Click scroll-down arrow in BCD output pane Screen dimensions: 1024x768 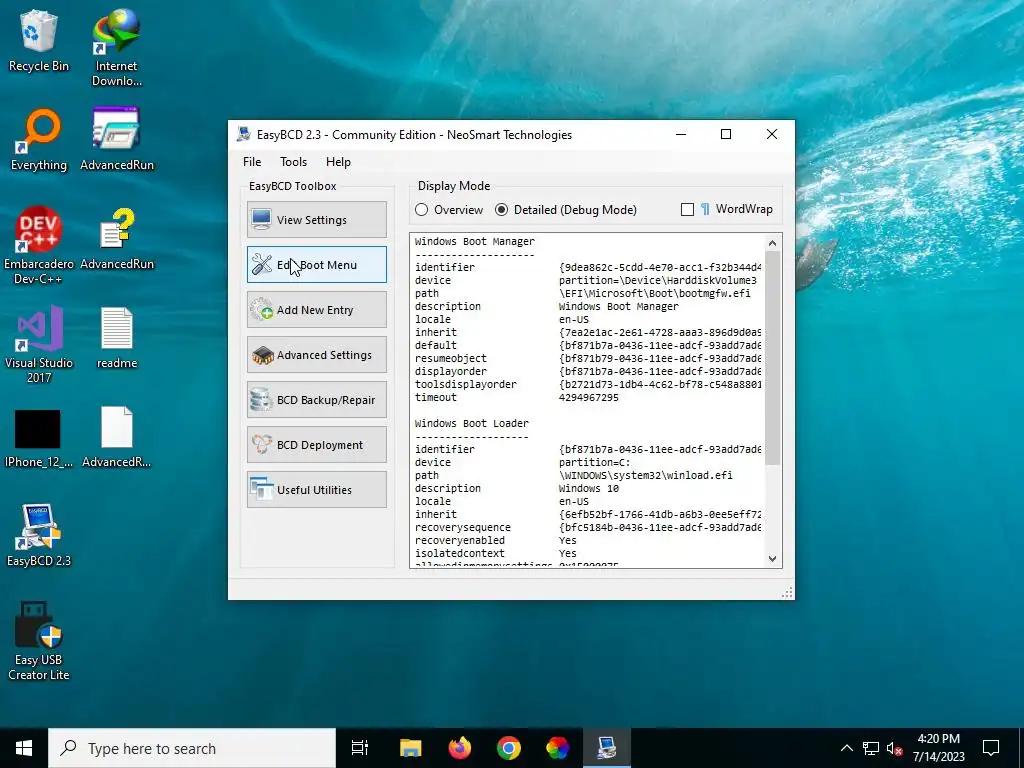click(x=773, y=558)
